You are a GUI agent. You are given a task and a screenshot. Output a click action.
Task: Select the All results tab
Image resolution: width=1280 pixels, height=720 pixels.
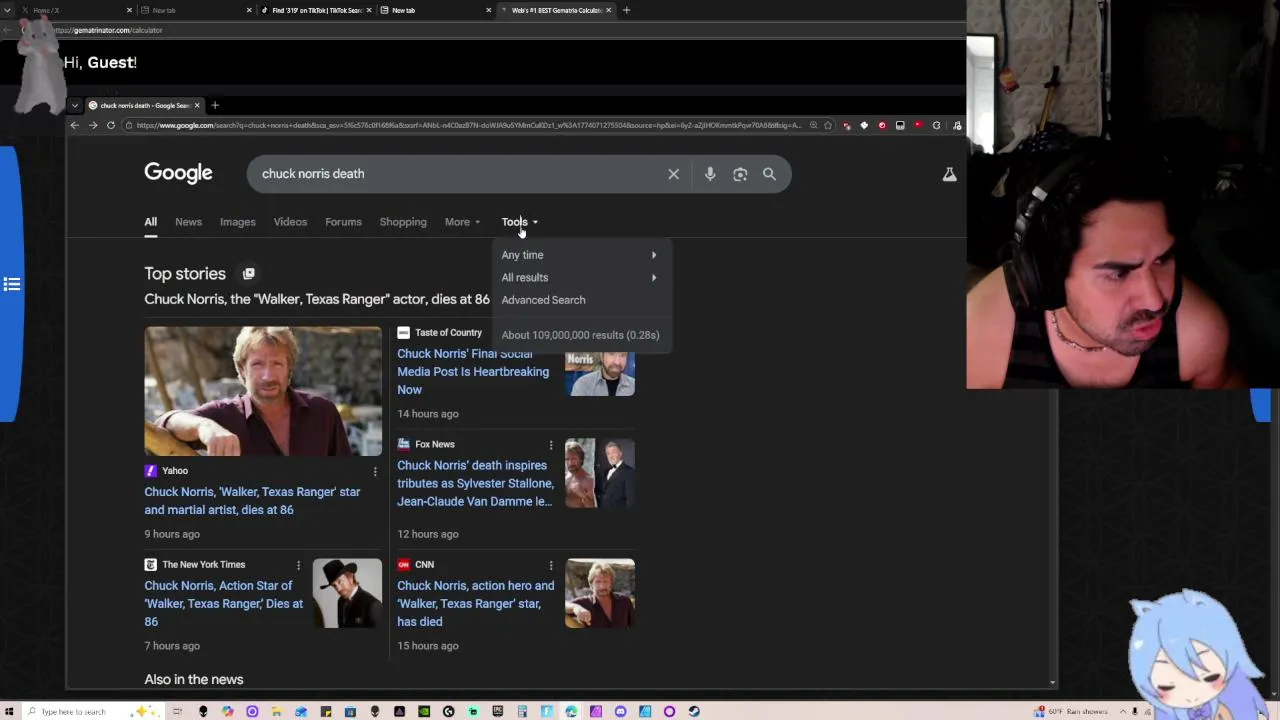[x=150, y=222]
